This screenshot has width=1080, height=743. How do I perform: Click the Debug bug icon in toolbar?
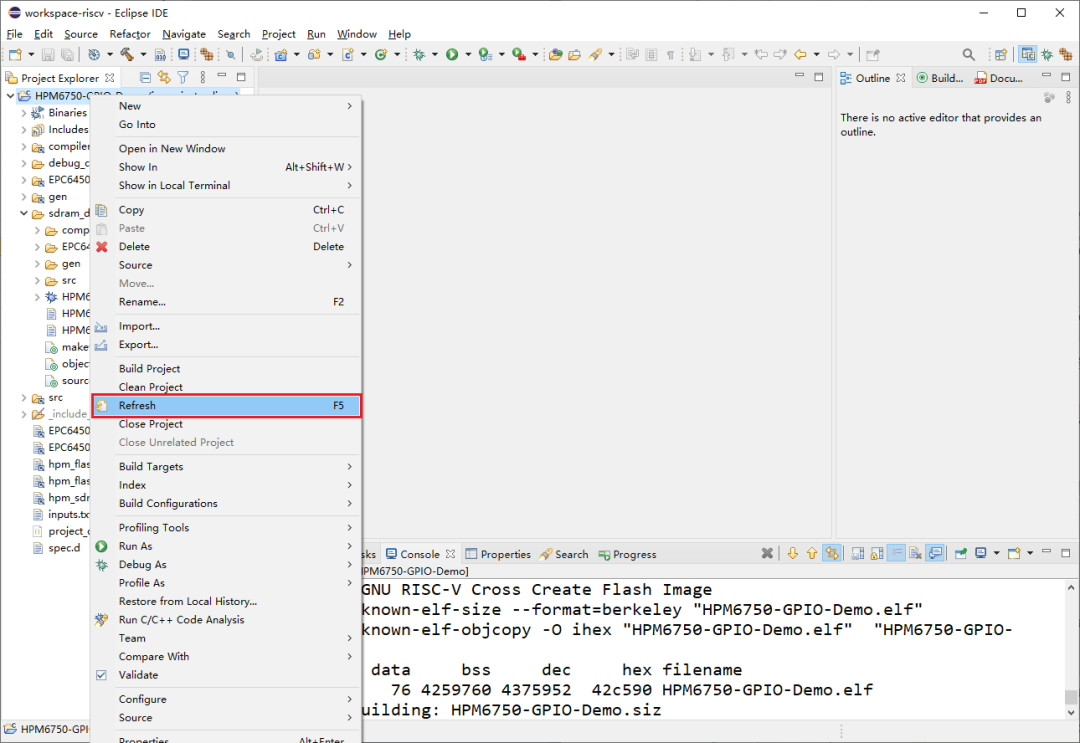coord(420,54)
